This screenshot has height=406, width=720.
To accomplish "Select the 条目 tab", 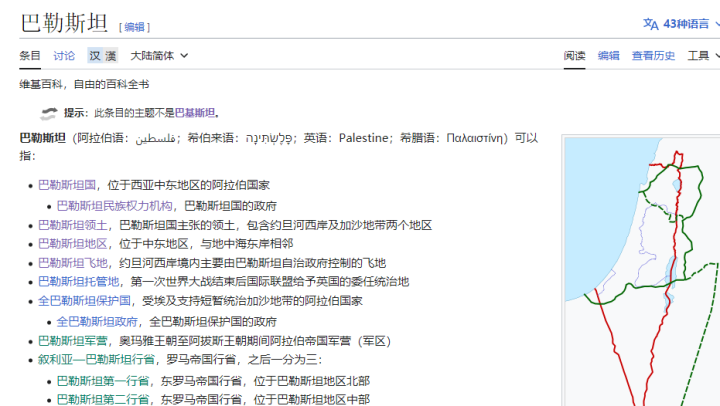I will coord(30,56).
